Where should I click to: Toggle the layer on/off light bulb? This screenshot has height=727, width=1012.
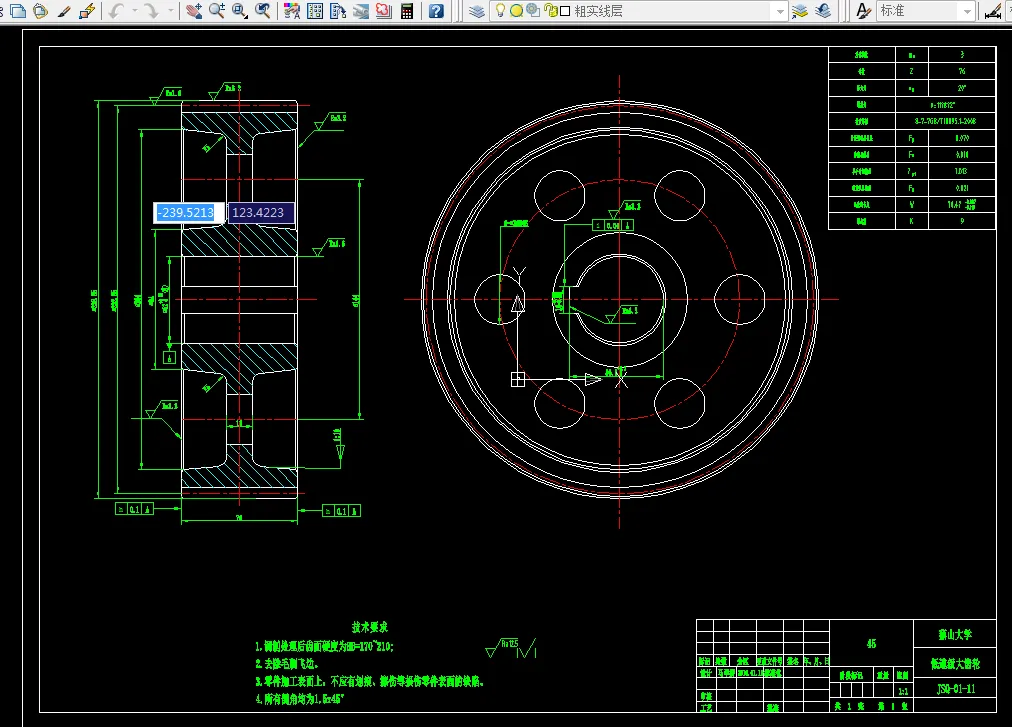coord(500,10)
